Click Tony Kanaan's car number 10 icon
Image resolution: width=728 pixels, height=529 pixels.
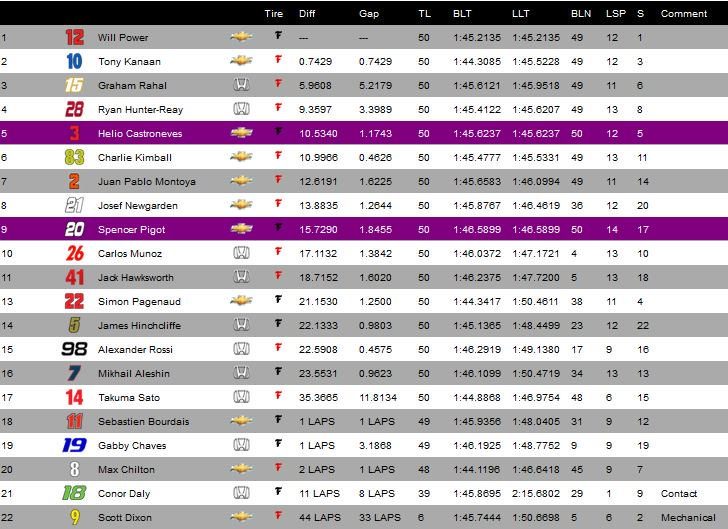pyautogui.click(x=74, y=61)
